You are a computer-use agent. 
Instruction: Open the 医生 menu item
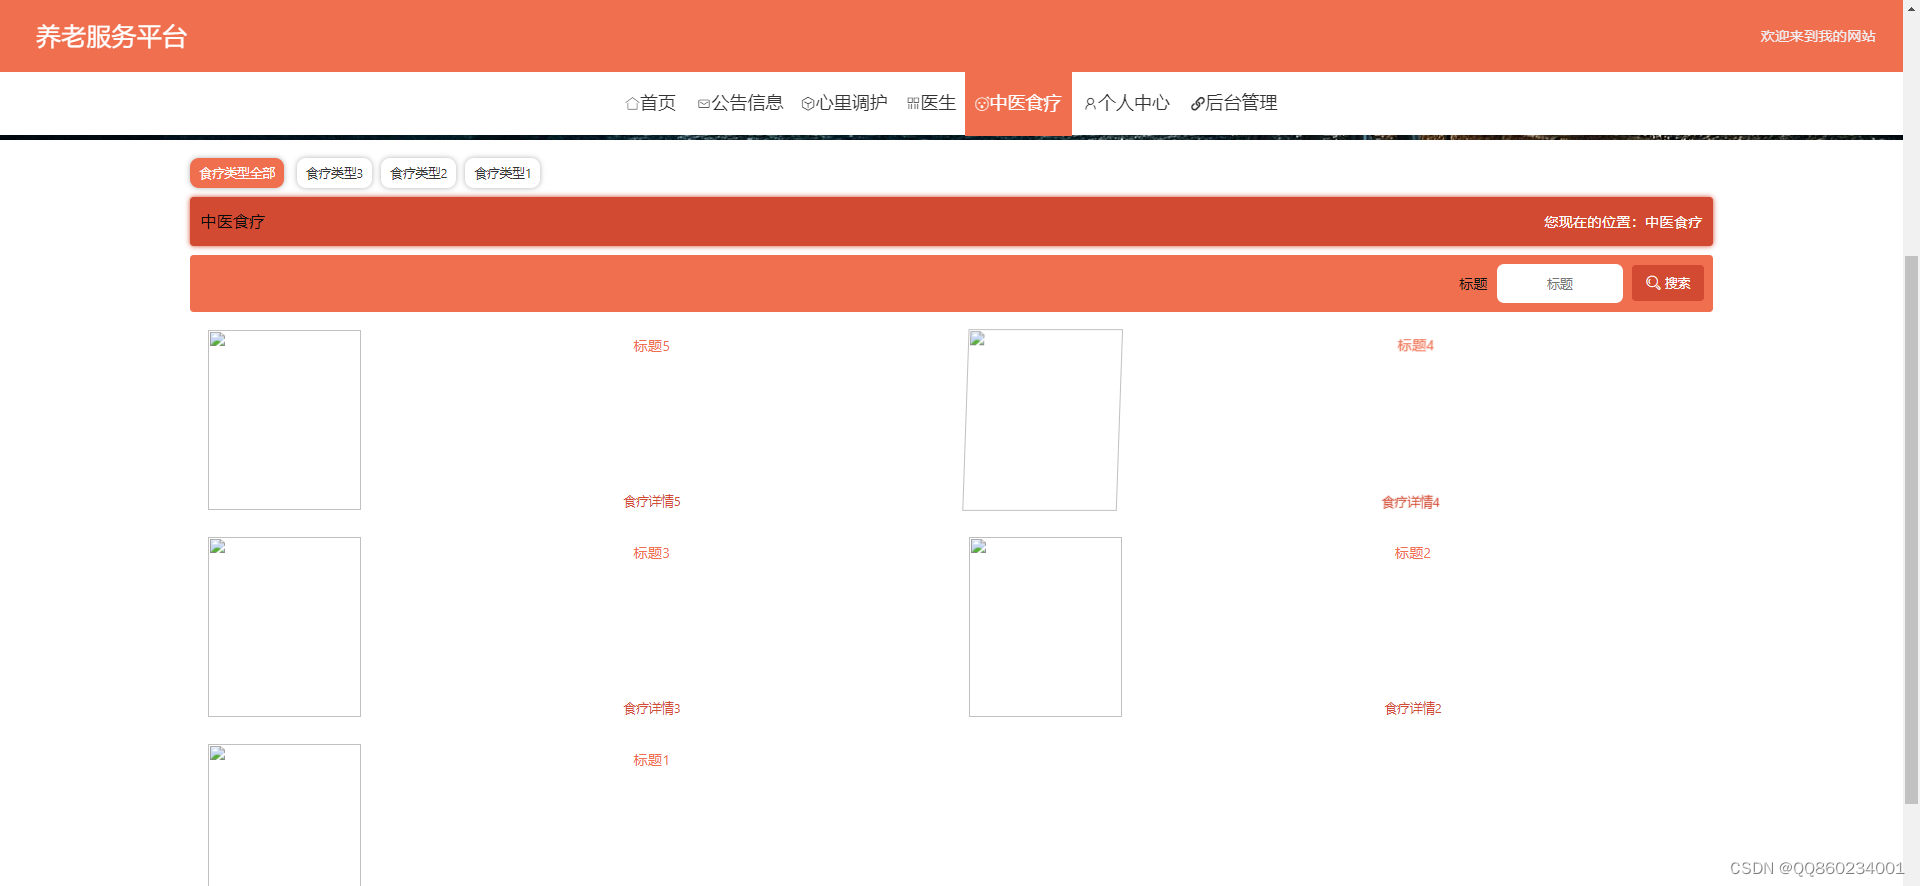931,103
